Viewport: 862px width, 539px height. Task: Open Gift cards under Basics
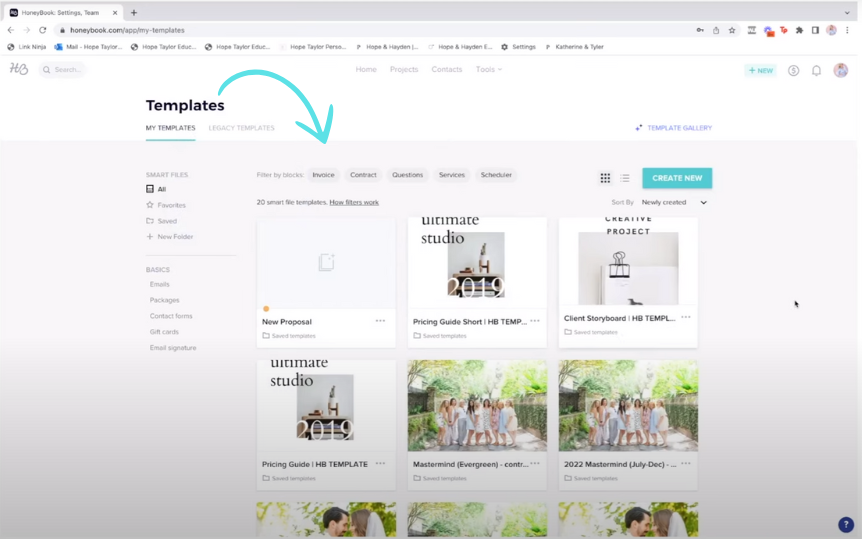pos(164,332)
